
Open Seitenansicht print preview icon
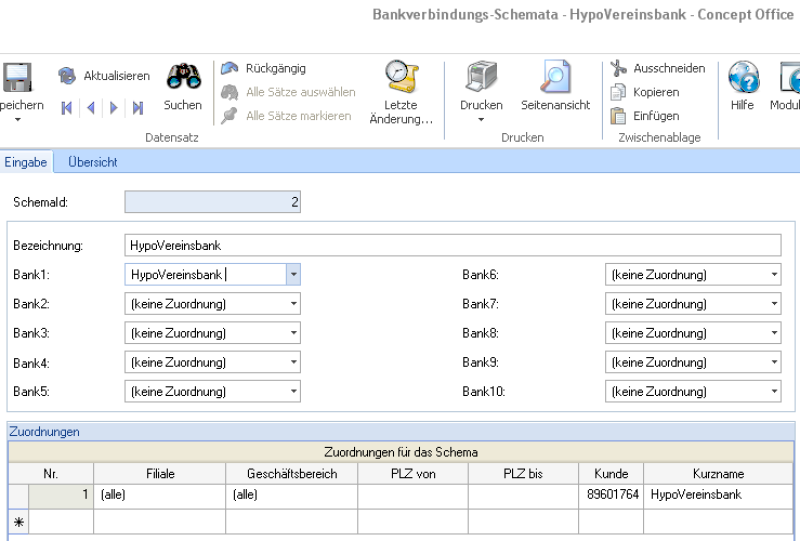[x=555, y=77]
